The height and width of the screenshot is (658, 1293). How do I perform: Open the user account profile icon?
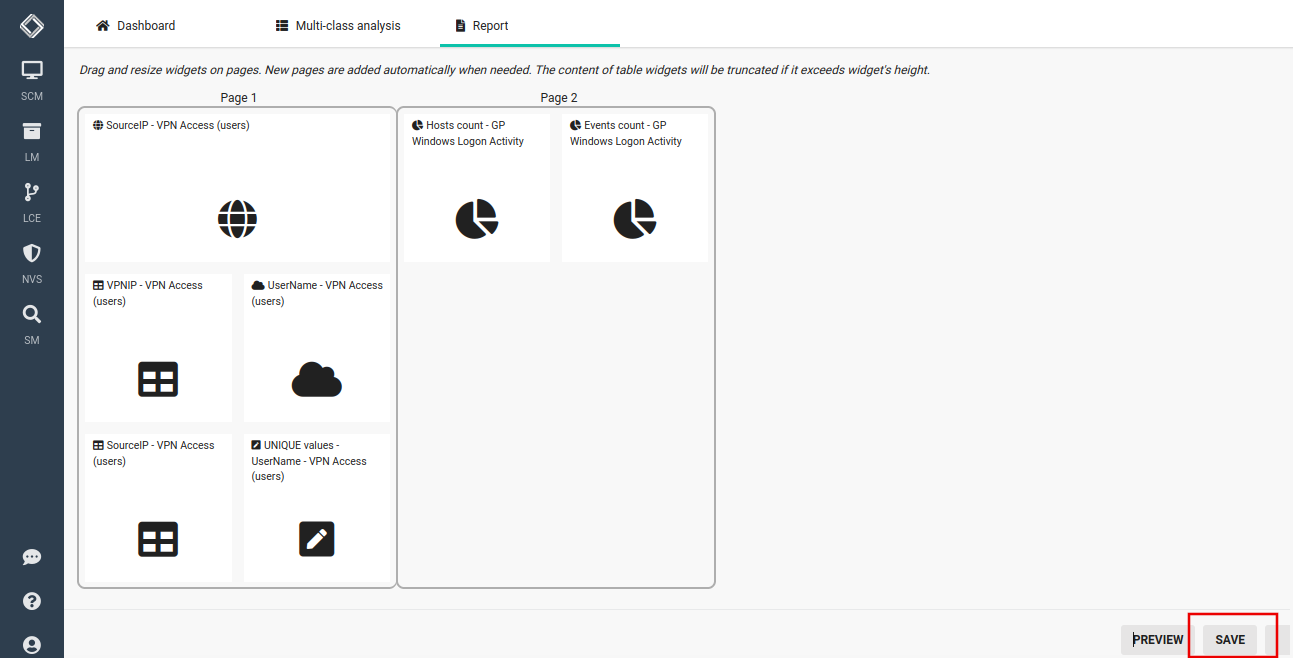(x=32, y=645)
